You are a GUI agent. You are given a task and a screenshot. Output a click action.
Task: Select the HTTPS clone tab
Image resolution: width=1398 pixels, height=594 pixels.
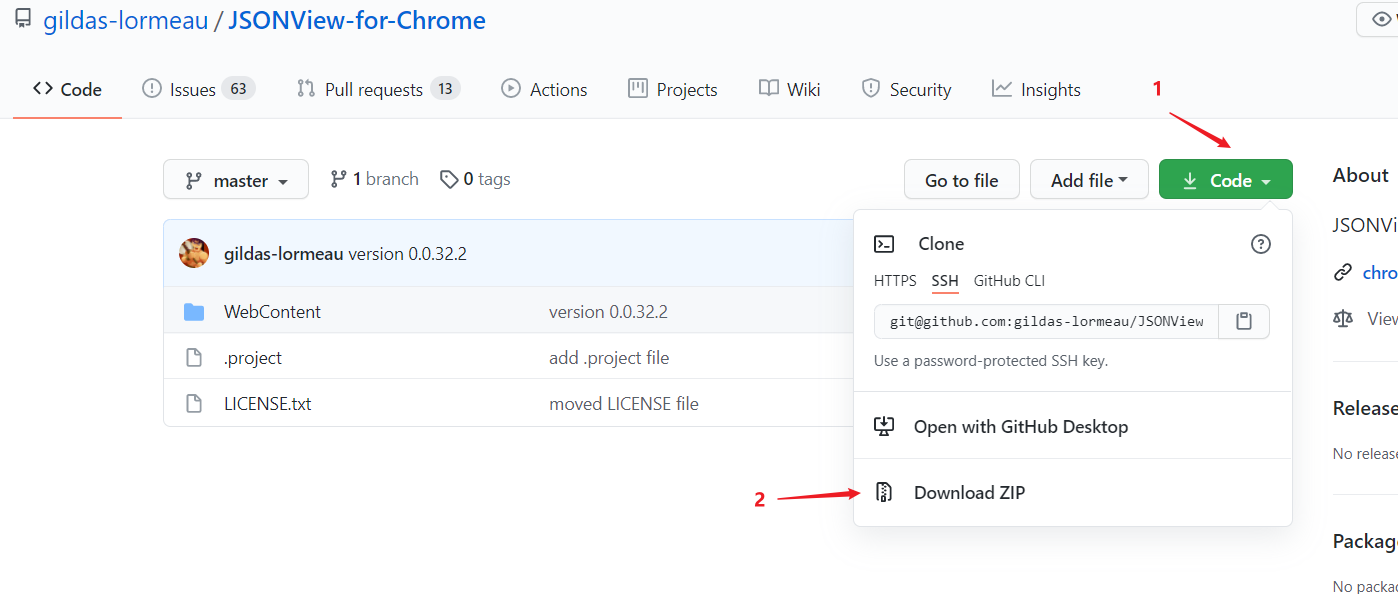[895, 281]
